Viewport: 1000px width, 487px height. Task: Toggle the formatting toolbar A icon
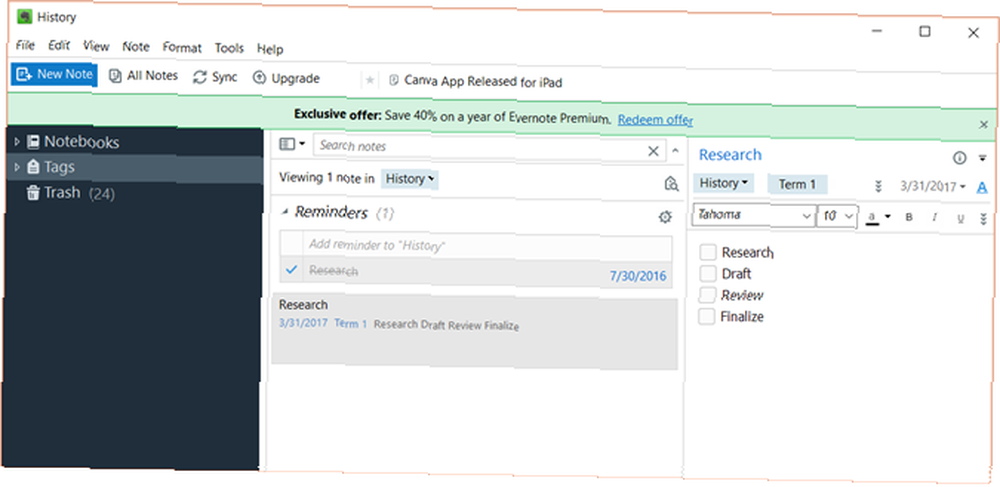point(982,187)
